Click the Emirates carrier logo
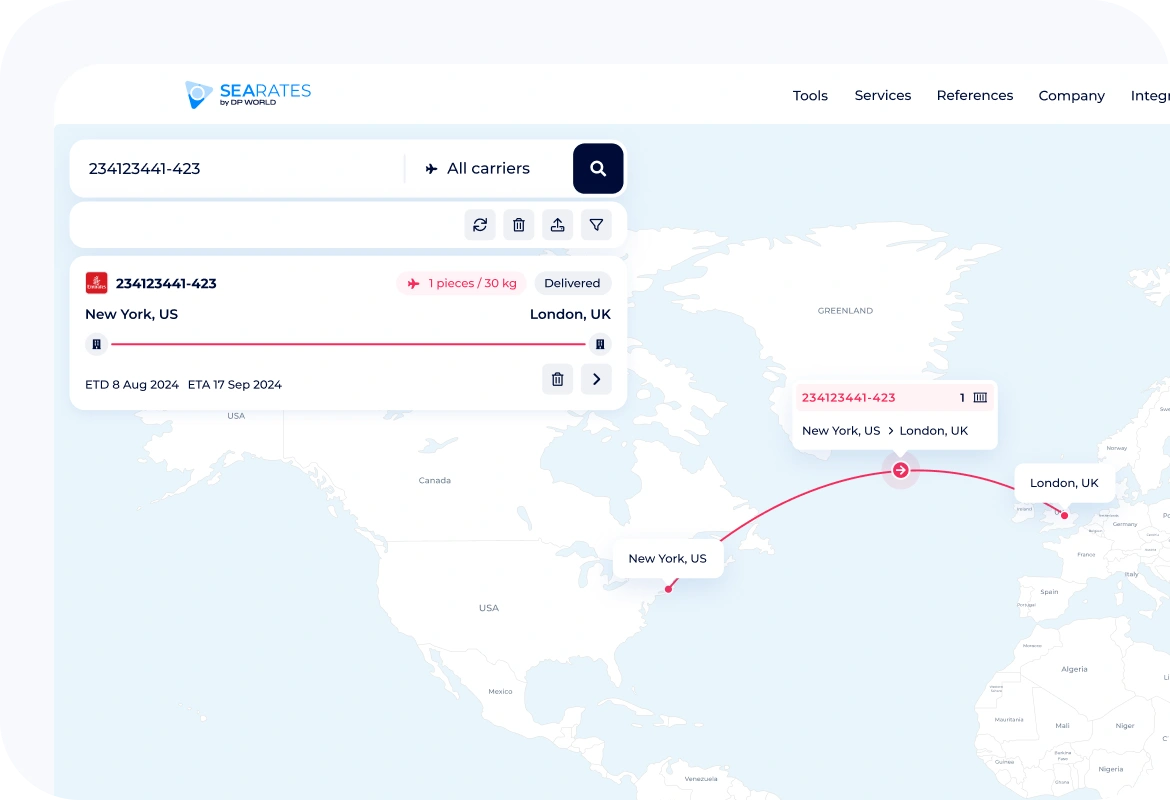This screenshot has width=1170, height=800. [96, 283]
